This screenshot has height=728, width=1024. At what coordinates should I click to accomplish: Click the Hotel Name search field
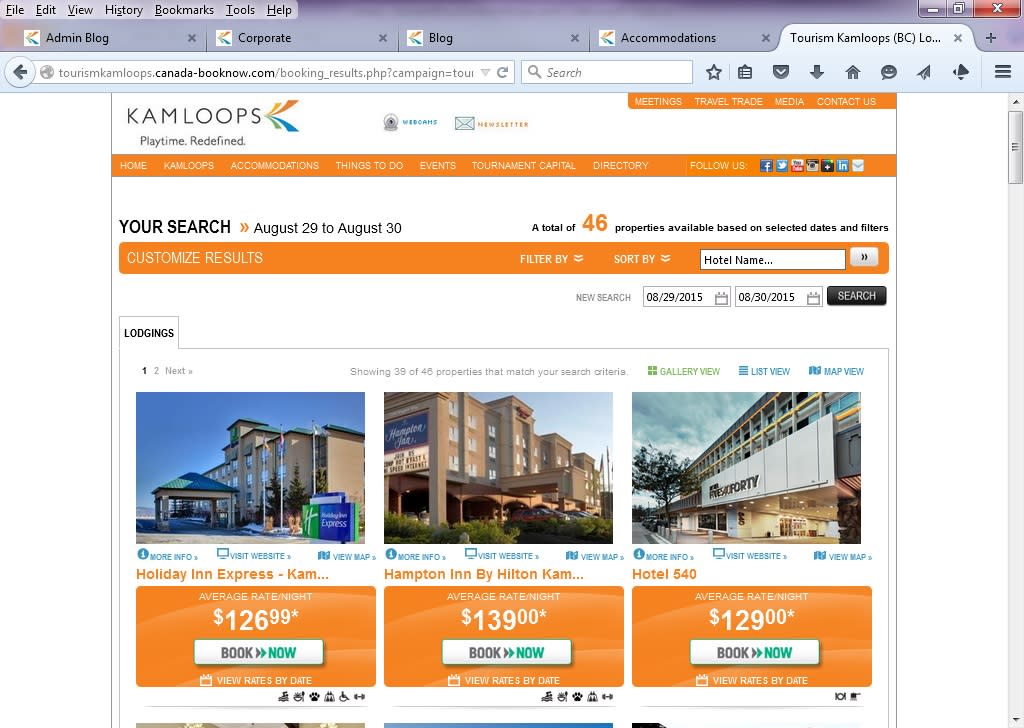[x=773, y=259]
